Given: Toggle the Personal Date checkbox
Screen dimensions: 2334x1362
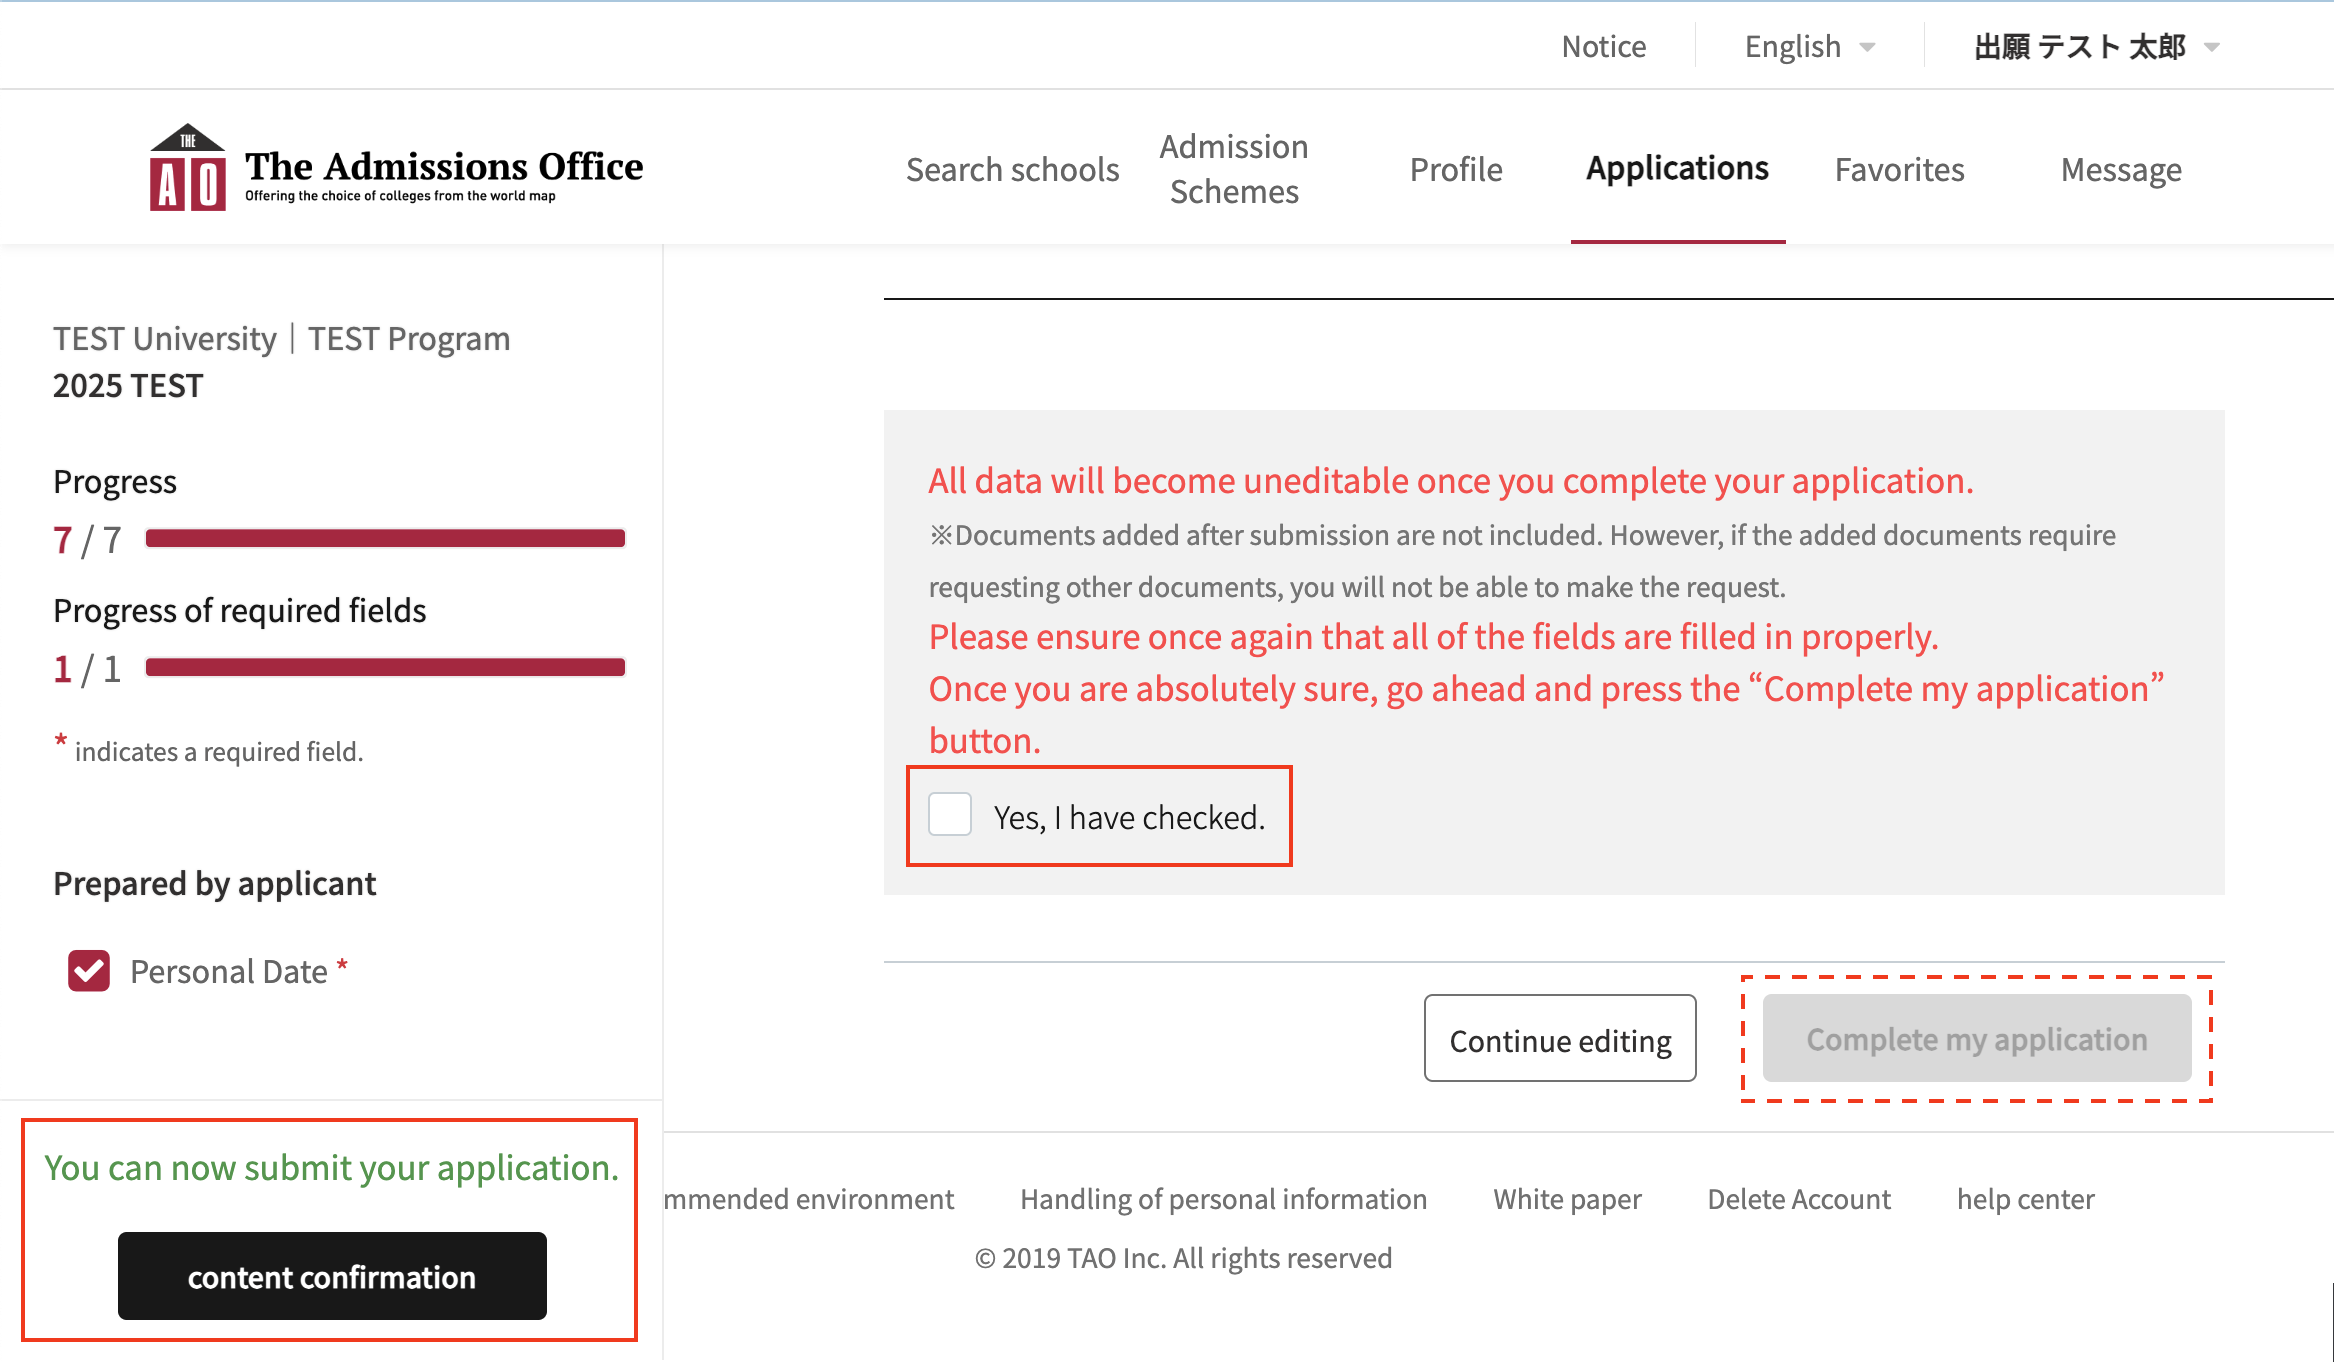Looking at the screenshot, I should coord(89,971).
